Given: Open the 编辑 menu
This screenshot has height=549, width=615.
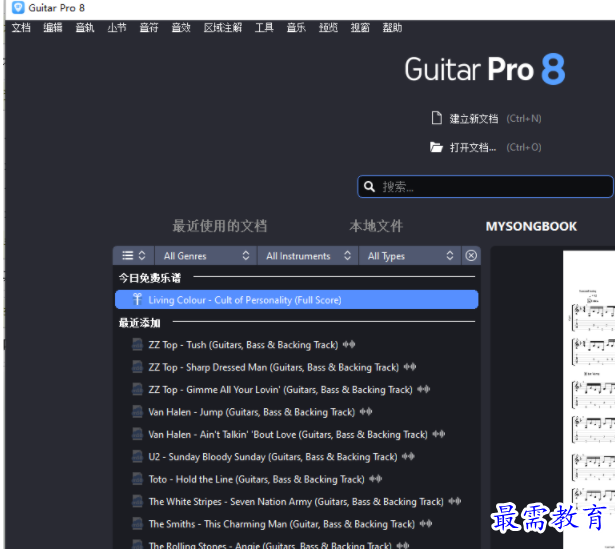Looking at the screenshot, I should [x=53, y=28].
